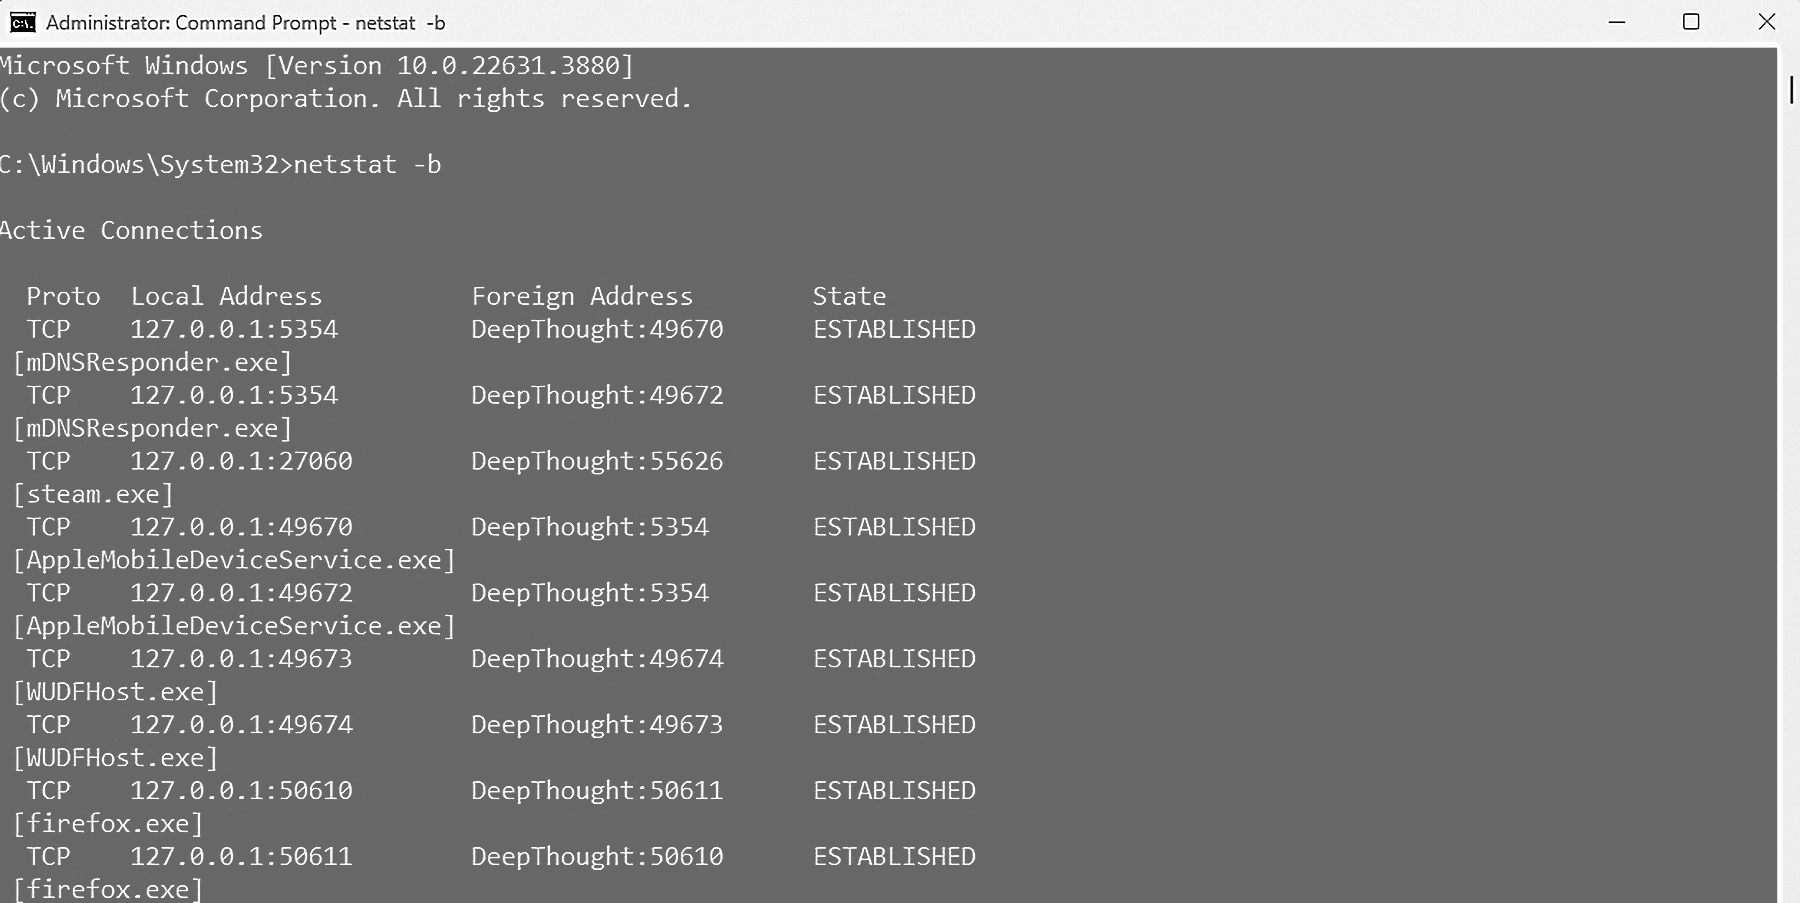Screen dimensions: 1800x903
Task: Select the mDNSResponder.exe process entry
Action: click(151, 362)
